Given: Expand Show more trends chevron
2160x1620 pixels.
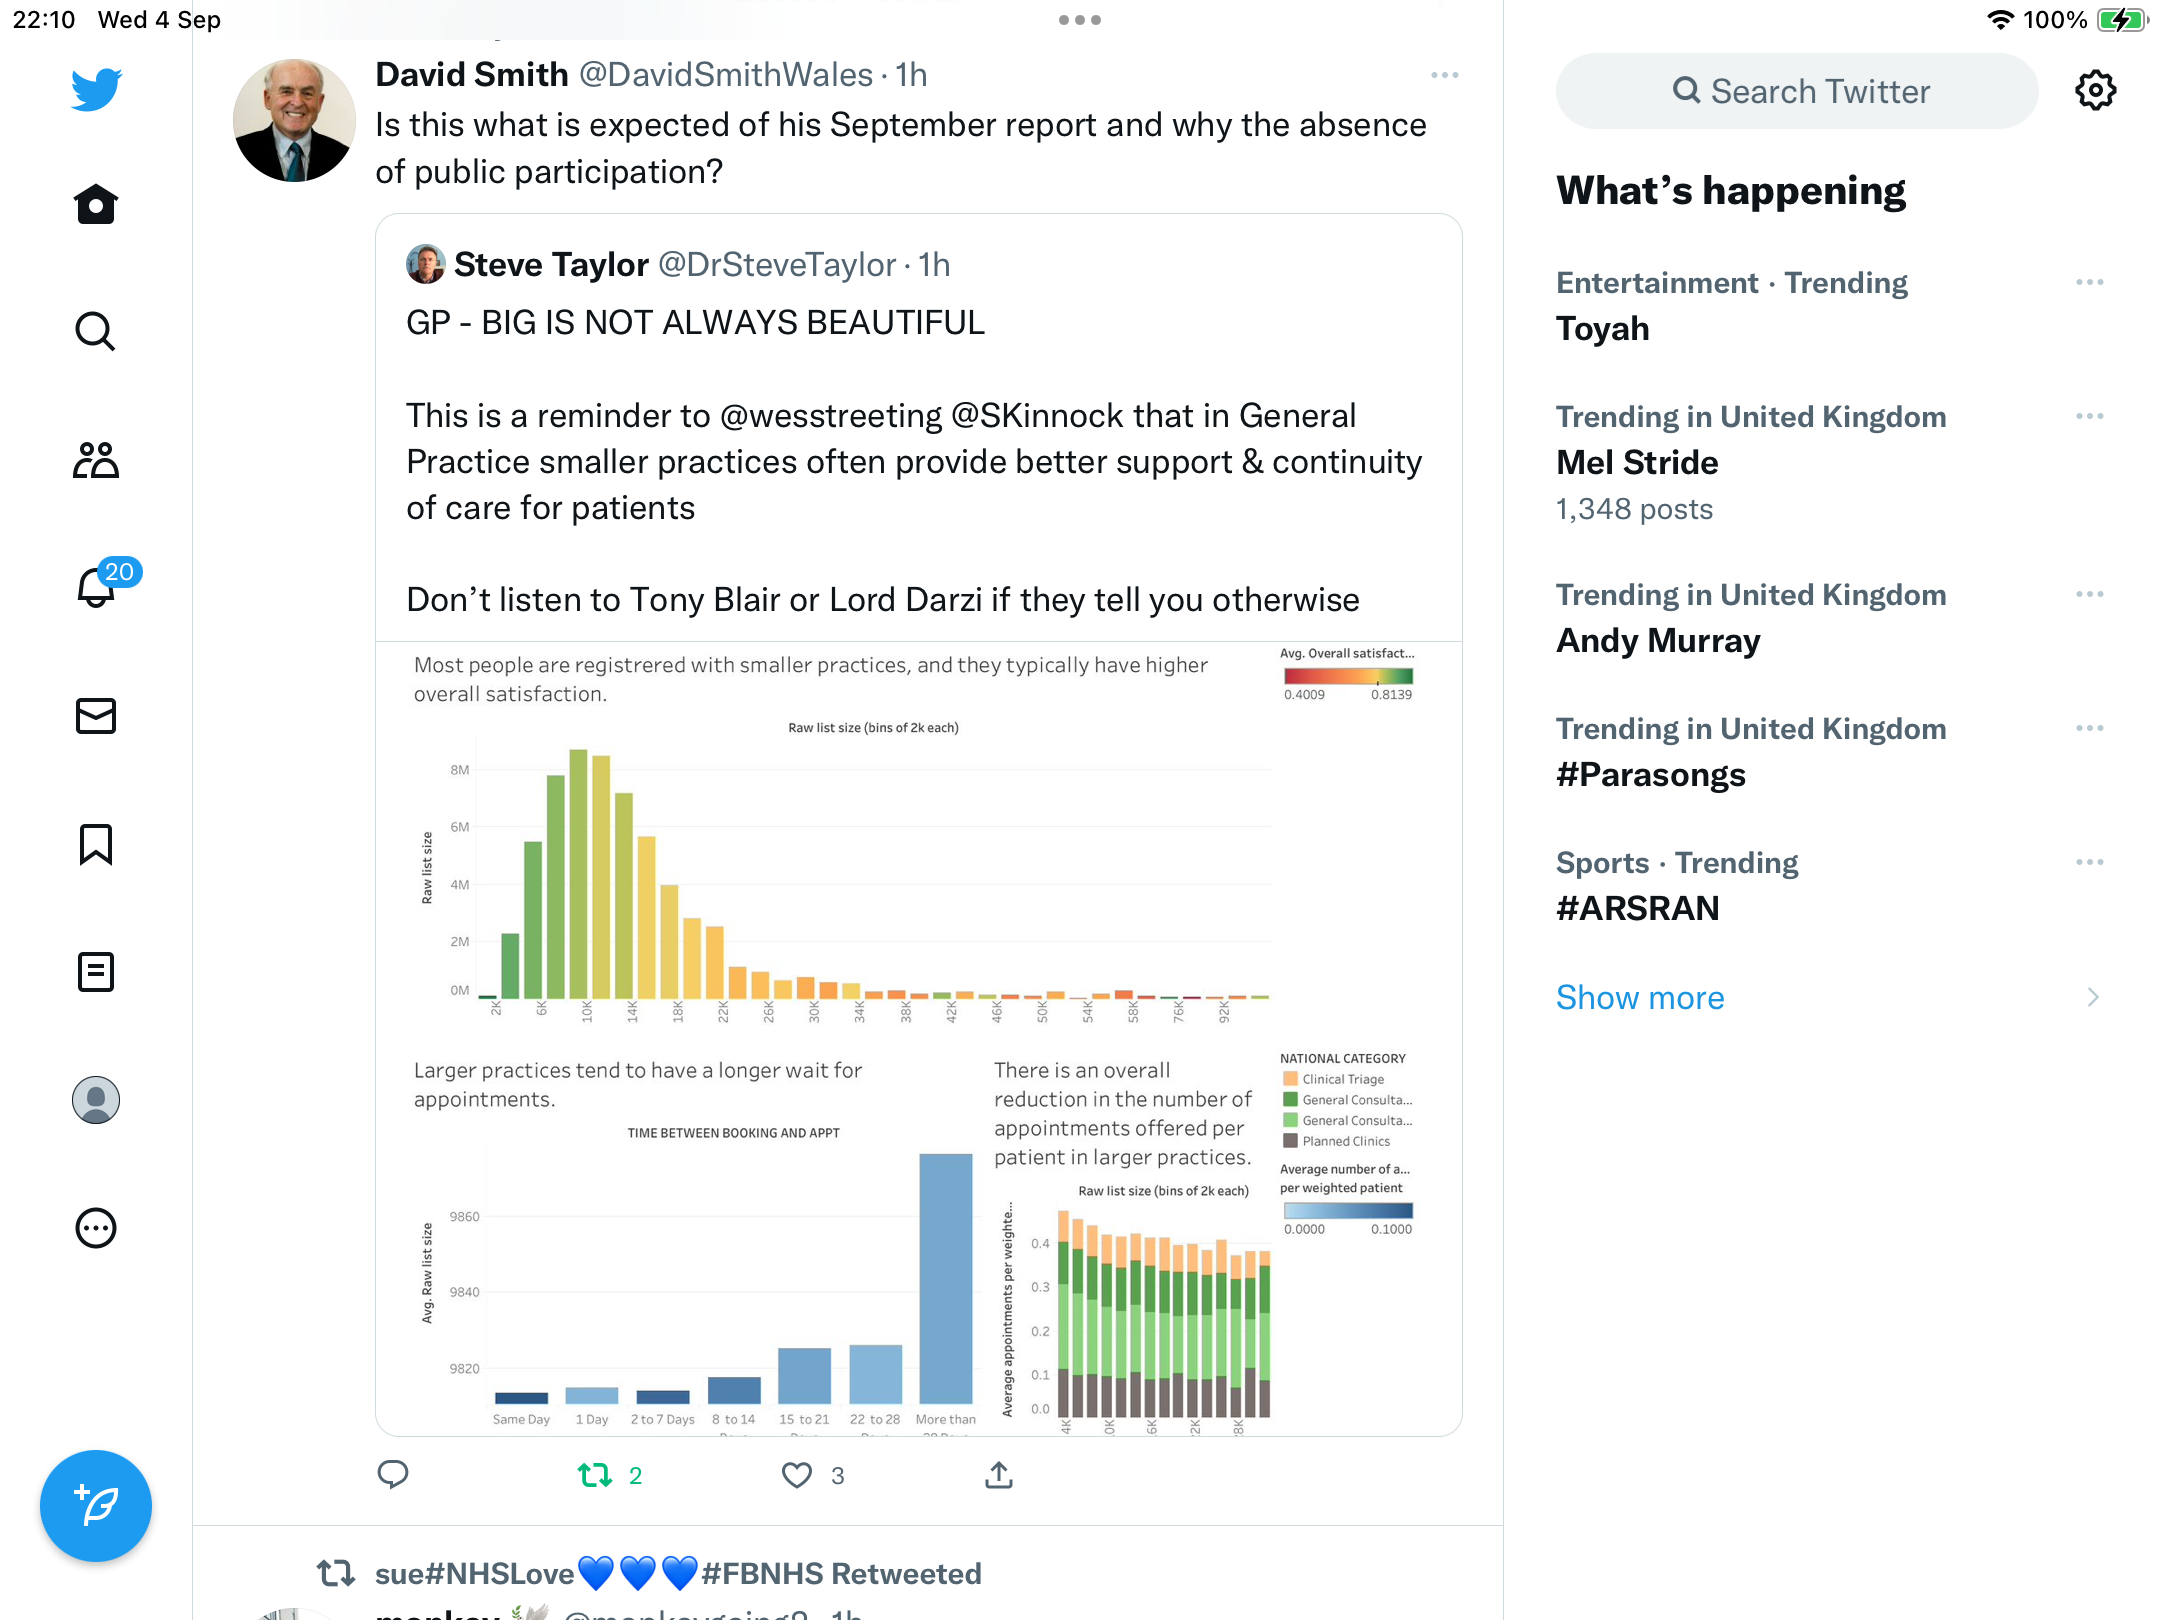Looking at the screenshot, I should 2093,997.
